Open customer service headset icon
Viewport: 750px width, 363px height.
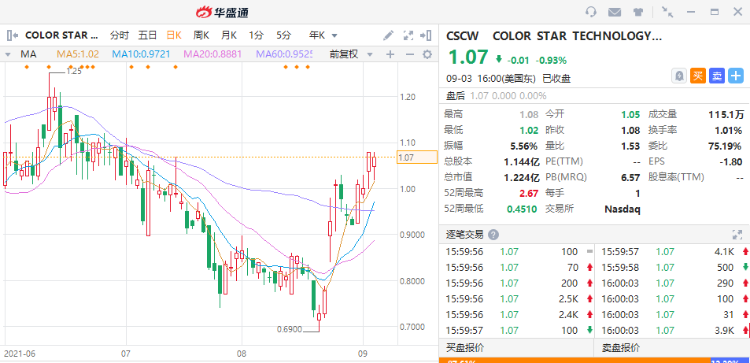click(591, 12)
